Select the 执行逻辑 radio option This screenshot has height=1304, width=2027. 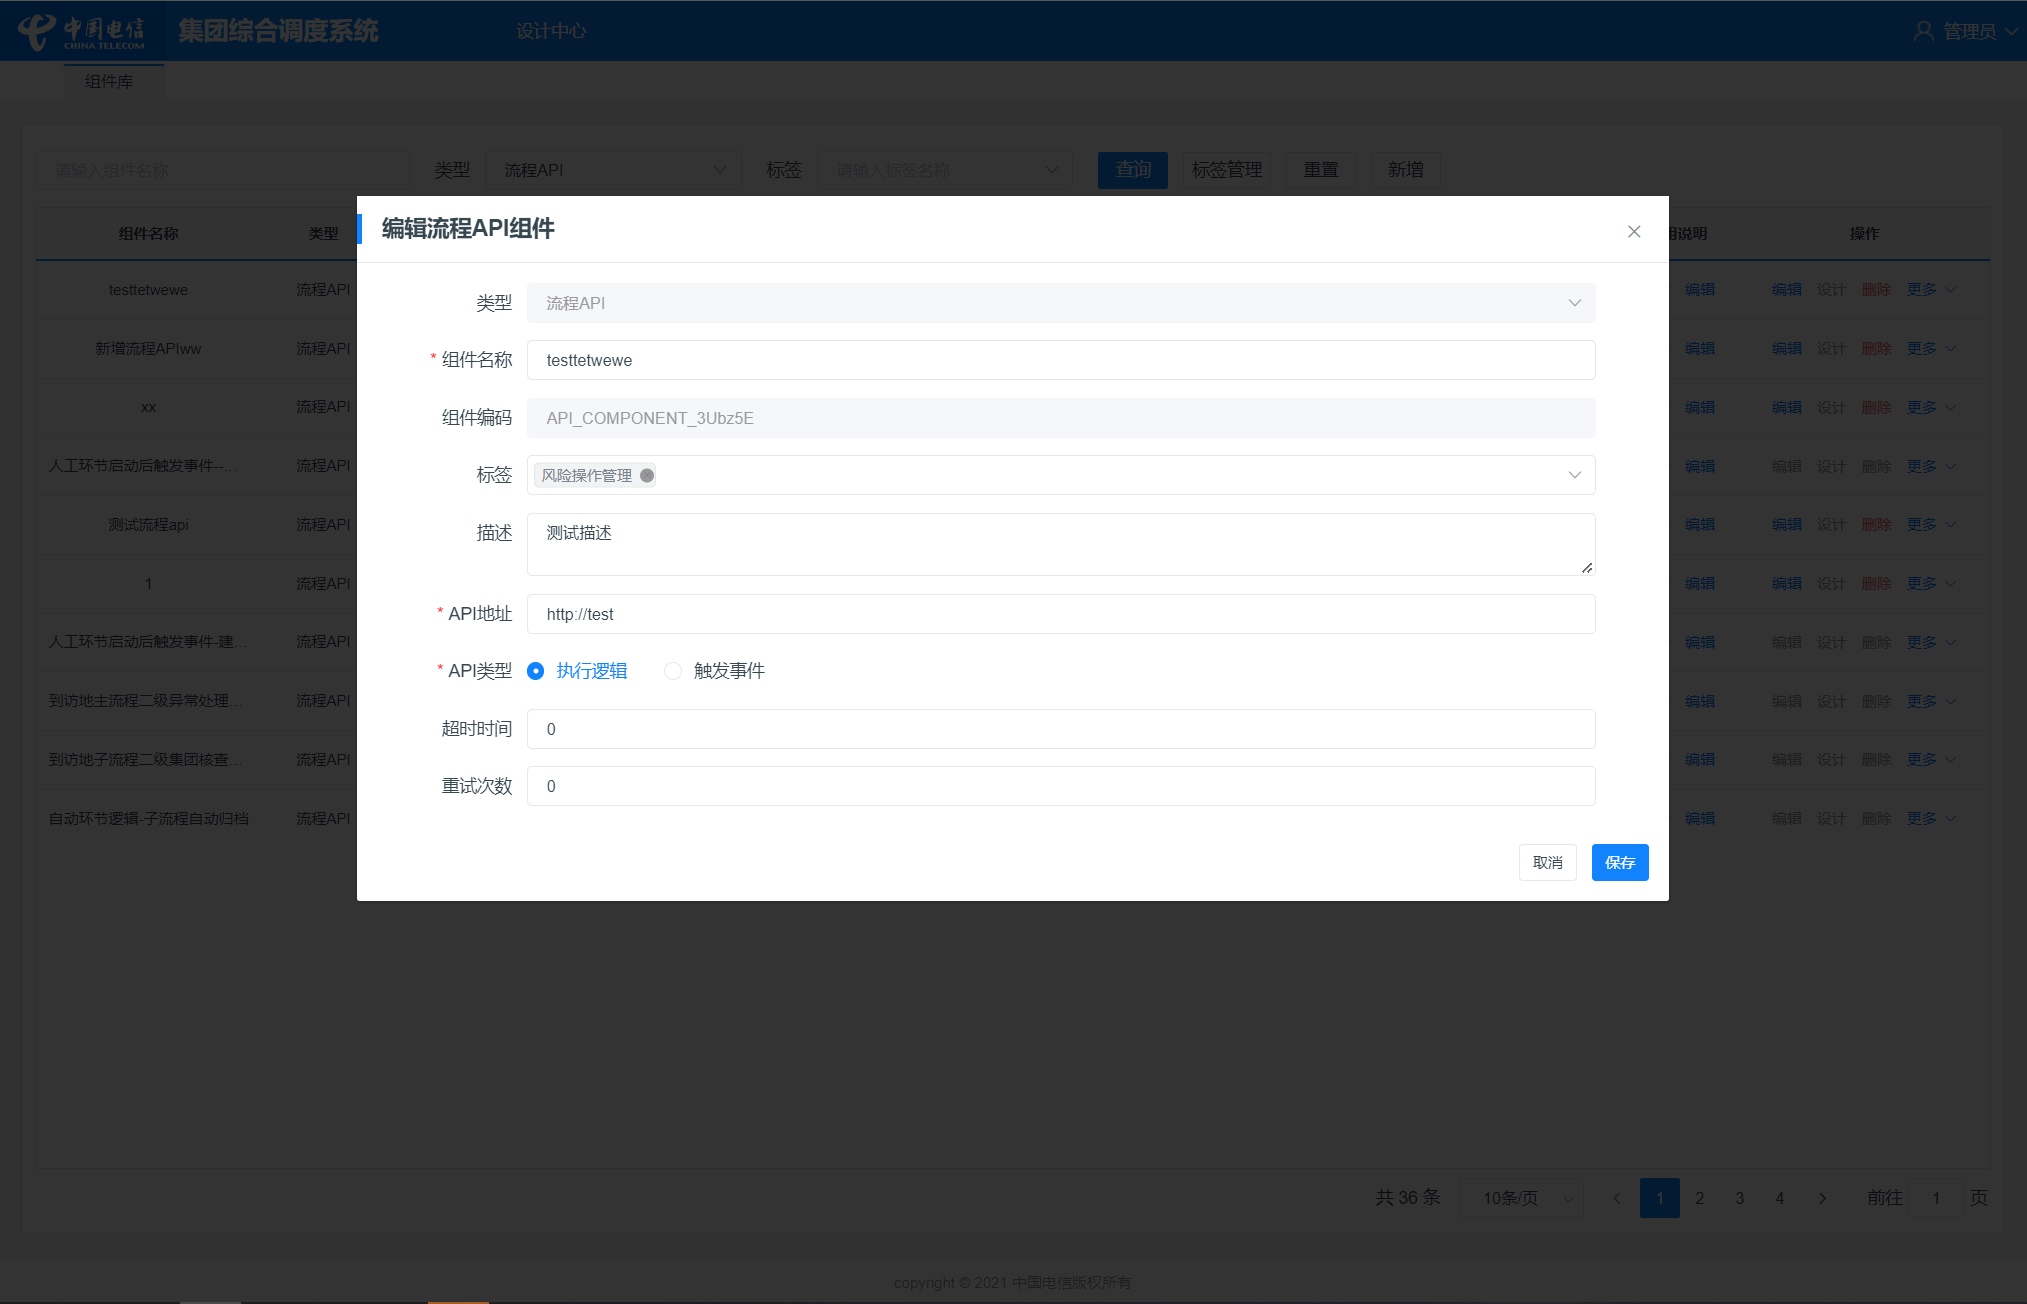(x=536, y=671)
